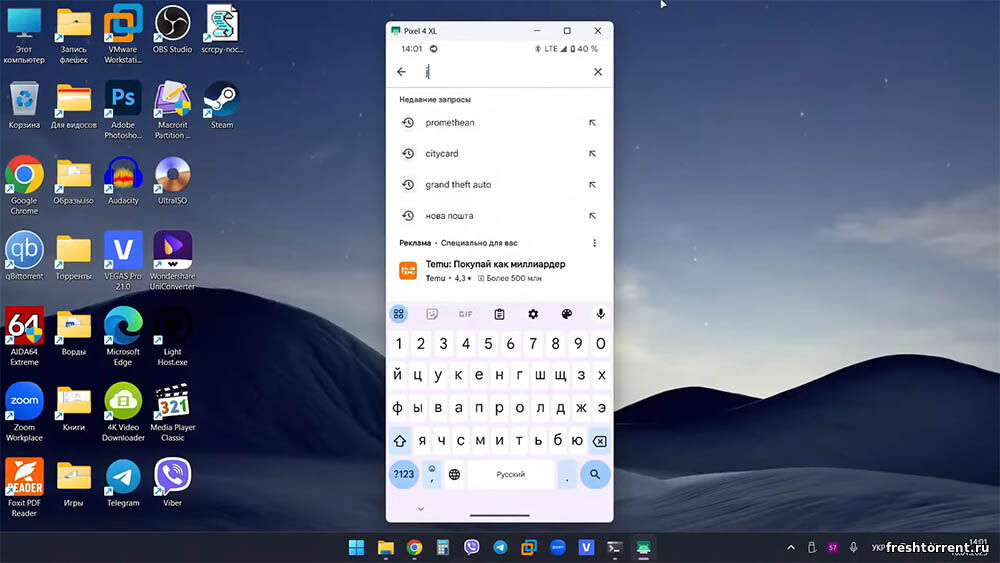Open keyboard settings gear icon
This screenshot has width=1000, height=563.
click(533, 314)
